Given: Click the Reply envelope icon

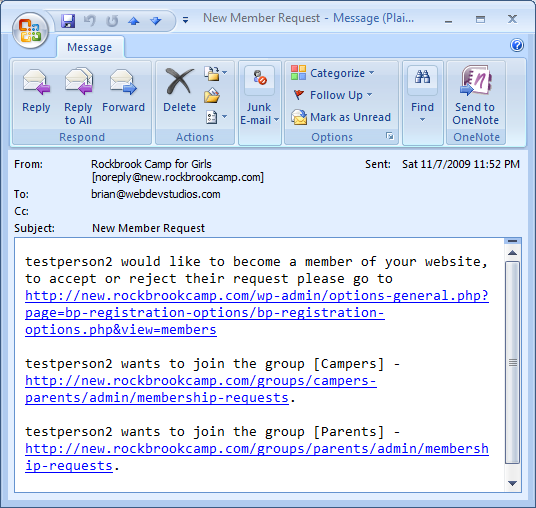Looking at the screenshot, I should point(36,82).
